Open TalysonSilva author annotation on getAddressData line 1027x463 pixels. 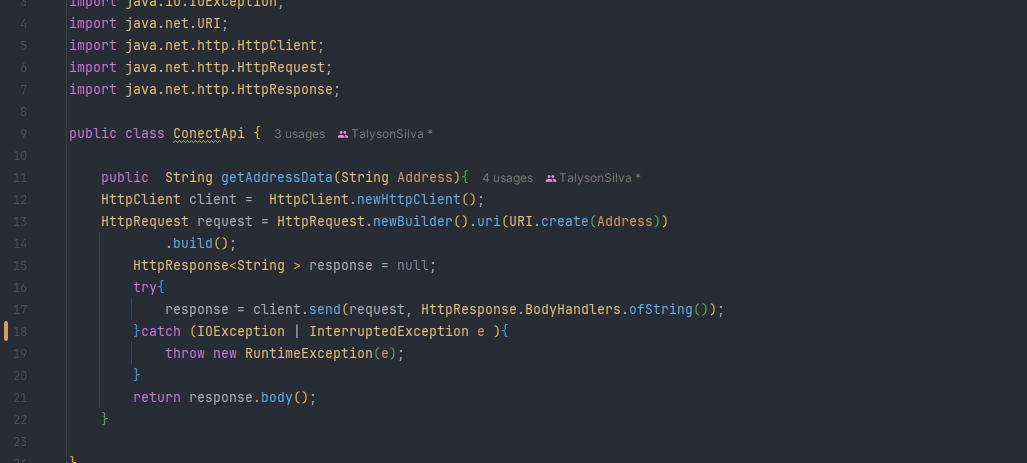point(600,177)
